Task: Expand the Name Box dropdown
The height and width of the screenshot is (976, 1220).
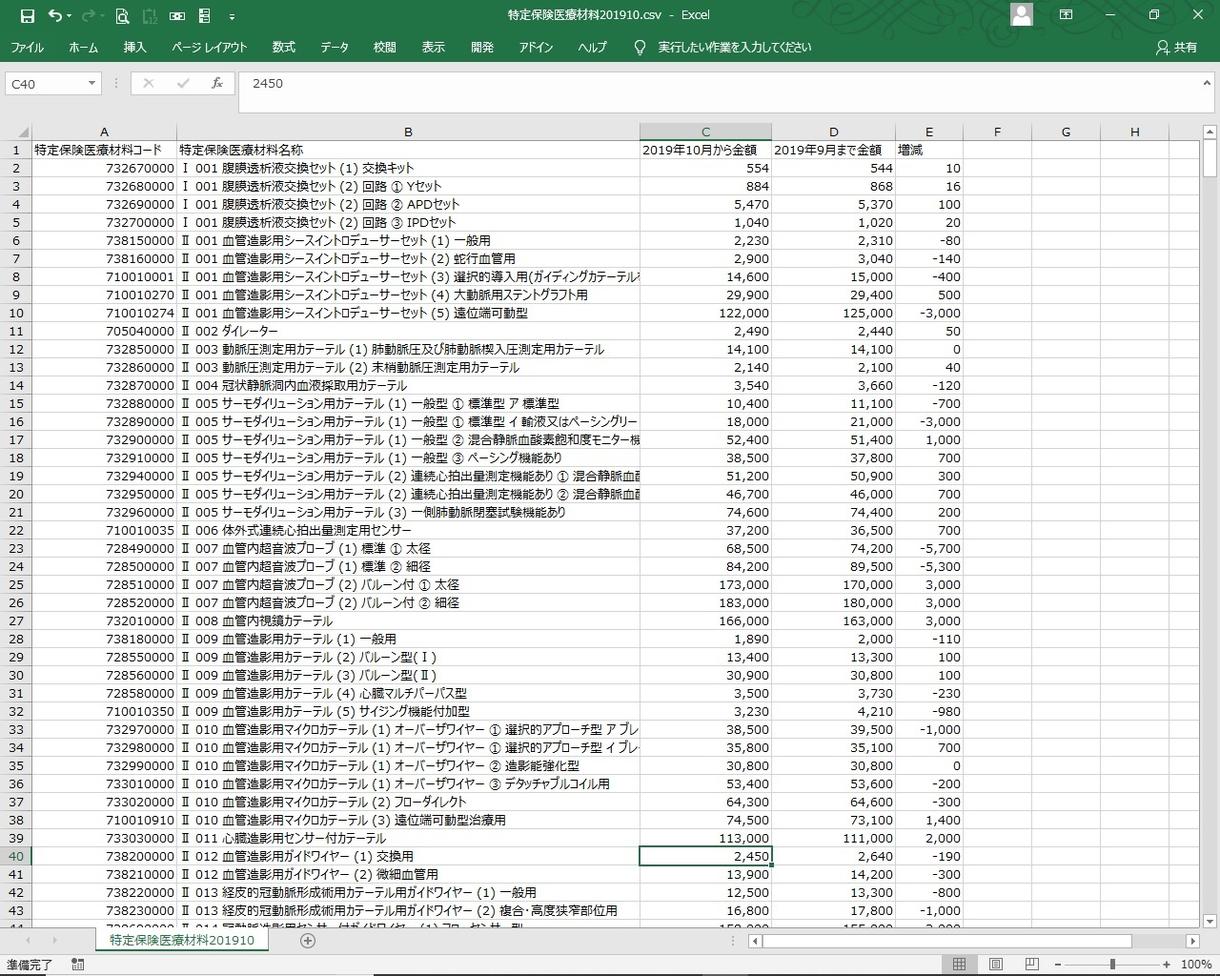Action: 92,84
